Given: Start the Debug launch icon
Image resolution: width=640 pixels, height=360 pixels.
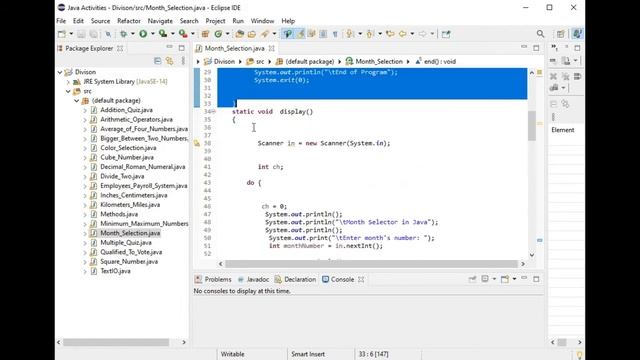Looking at the screenshot, I should (123, 34).
